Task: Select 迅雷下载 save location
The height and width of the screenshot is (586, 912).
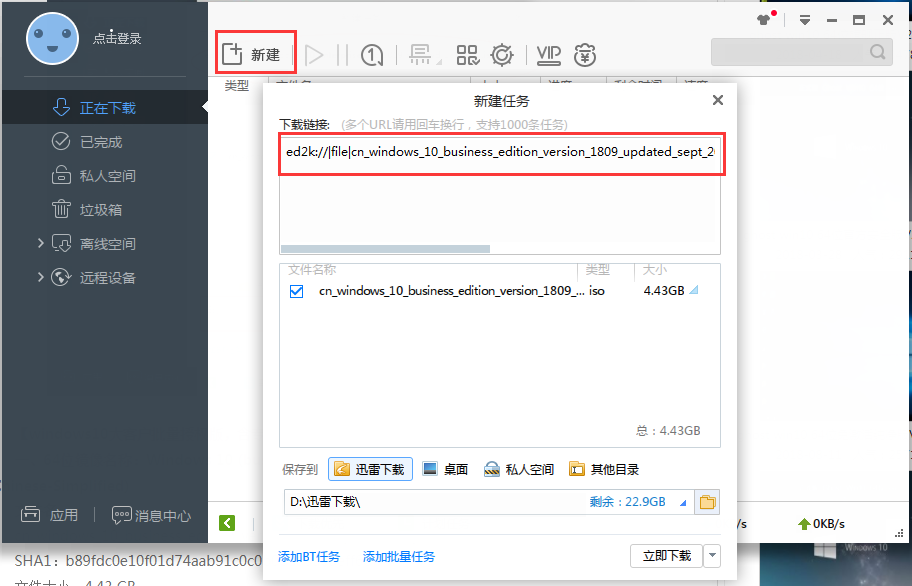Action: (370, 469)
